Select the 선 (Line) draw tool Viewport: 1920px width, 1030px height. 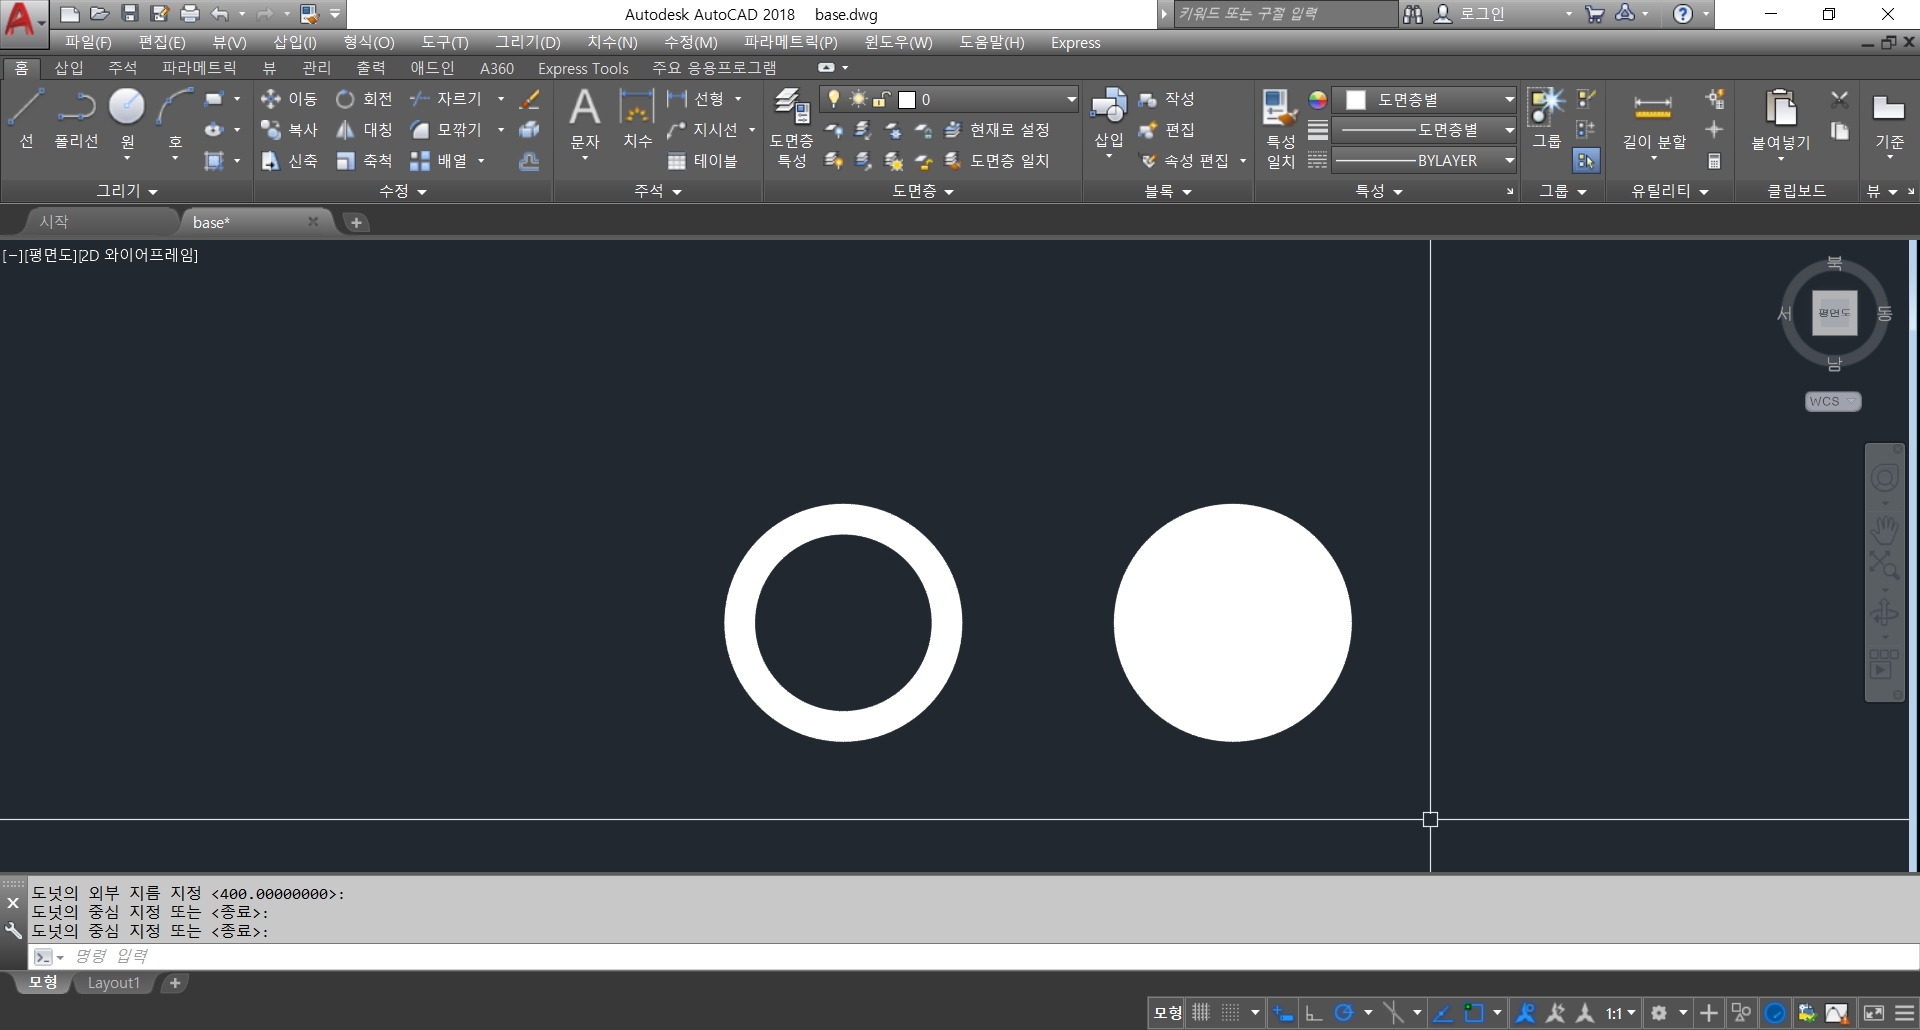(x=26, y=118)
